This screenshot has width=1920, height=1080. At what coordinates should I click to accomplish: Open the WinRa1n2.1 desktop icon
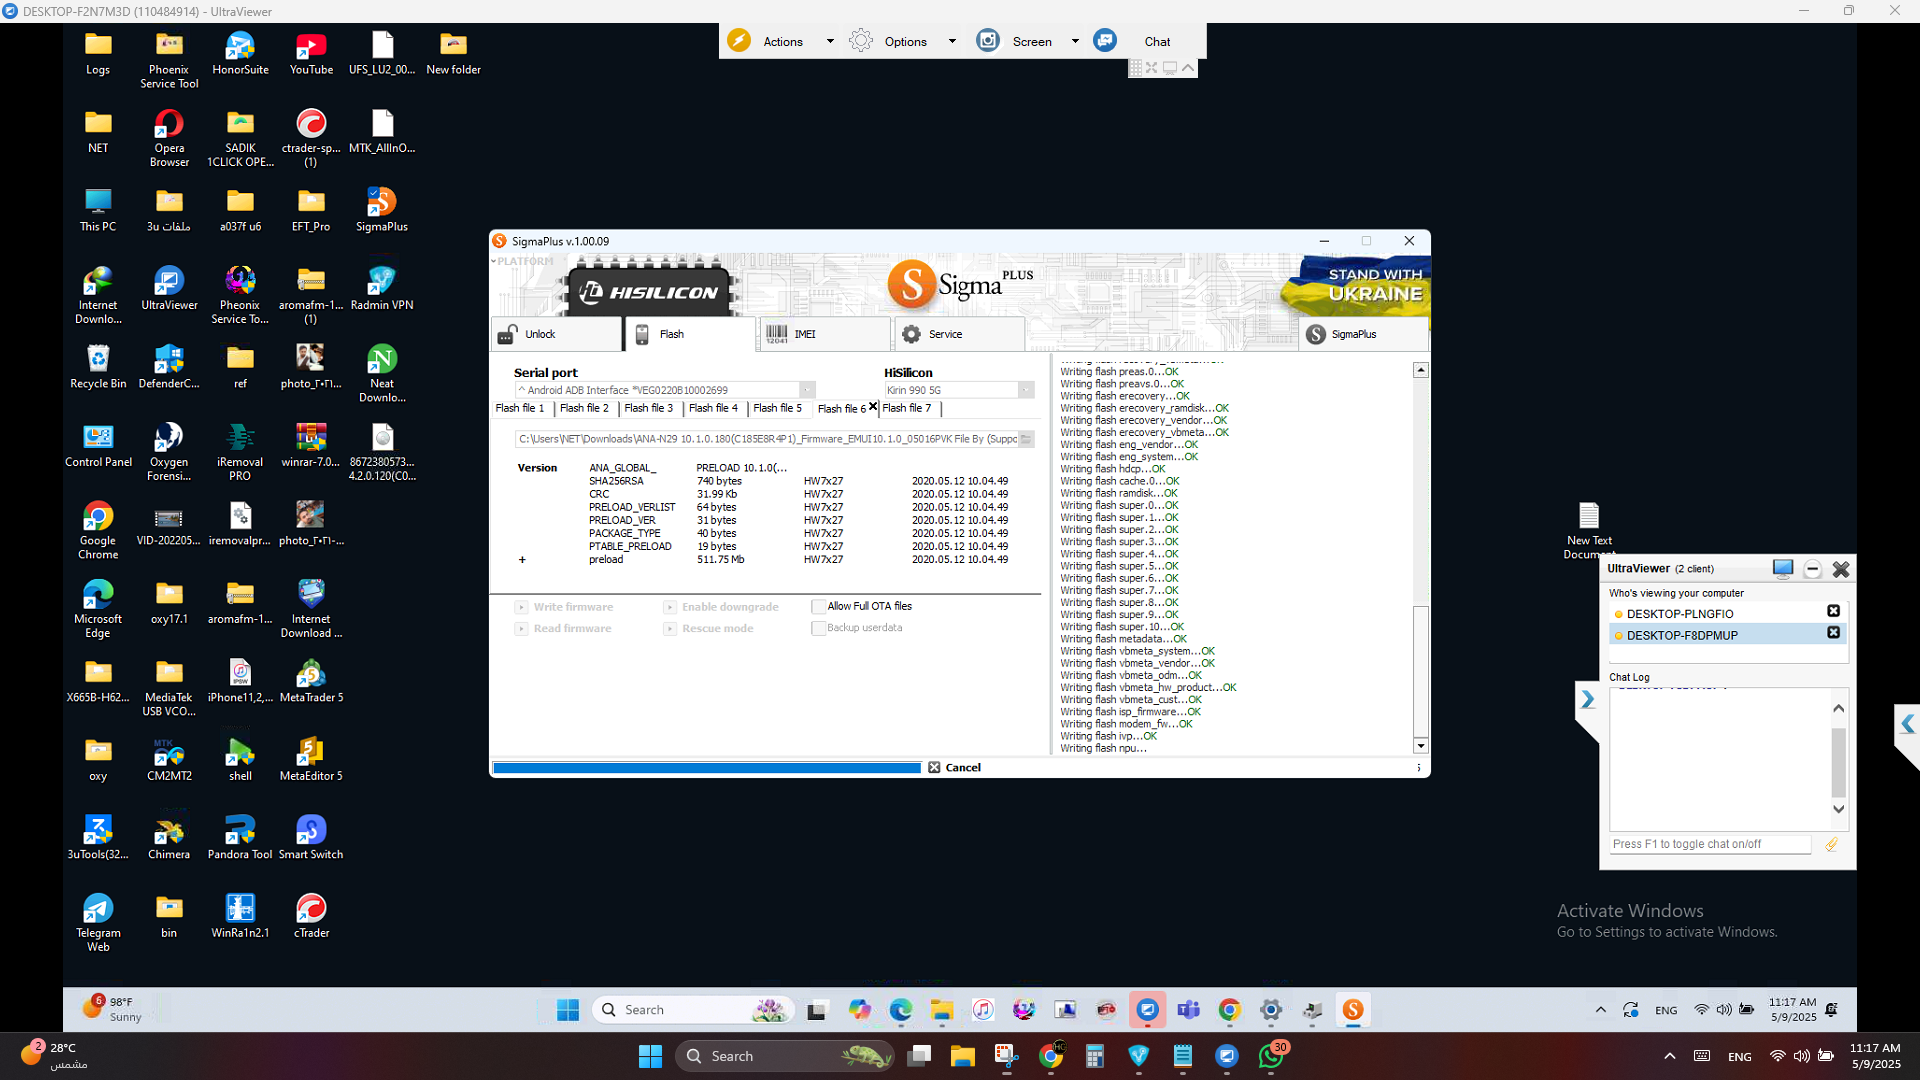click(240, 916)
